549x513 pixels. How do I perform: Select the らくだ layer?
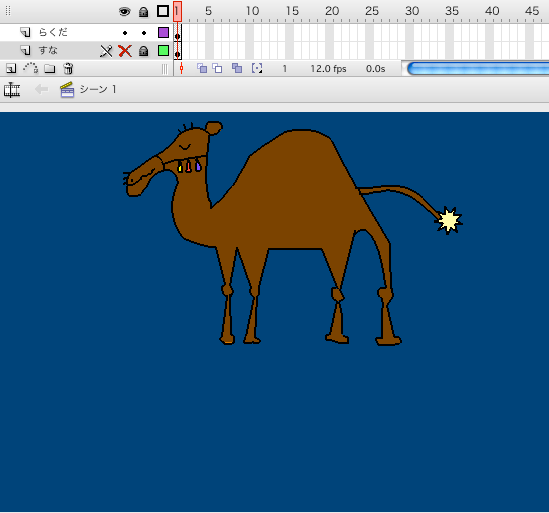point(53,33)
